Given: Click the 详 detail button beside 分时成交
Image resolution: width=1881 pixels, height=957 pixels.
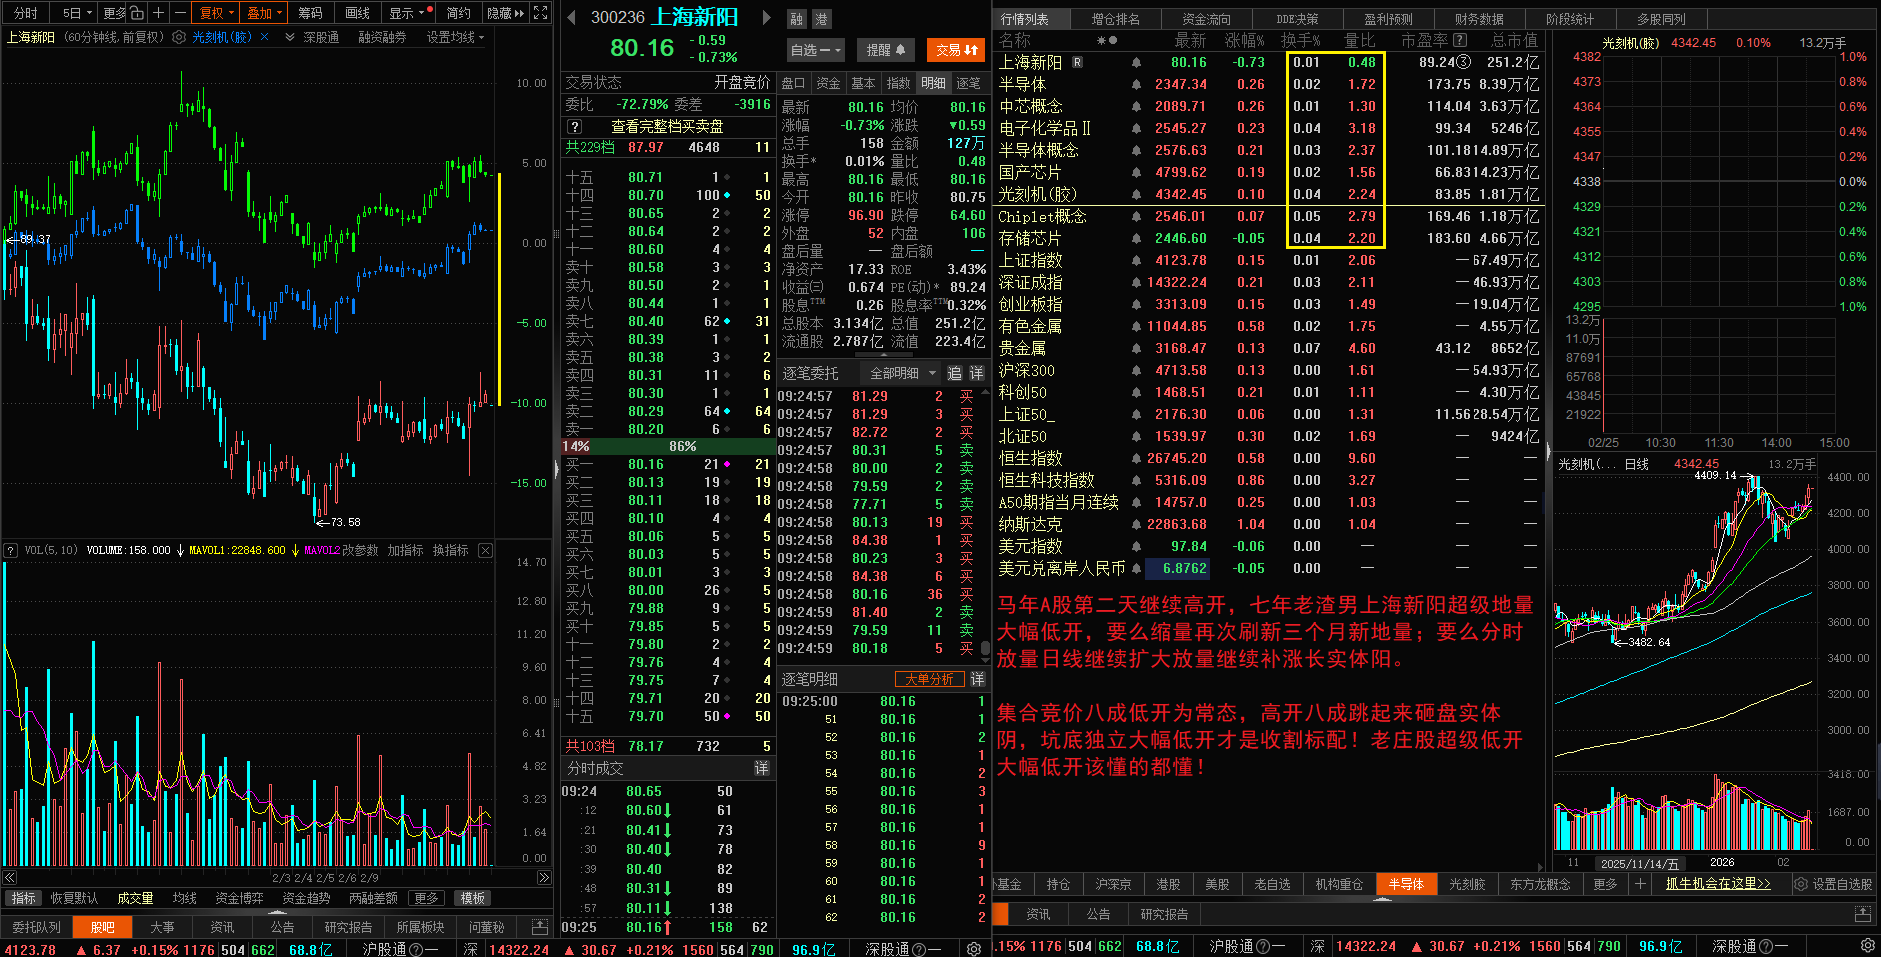Looking at the screenshot, I should (x=761, y=768).
